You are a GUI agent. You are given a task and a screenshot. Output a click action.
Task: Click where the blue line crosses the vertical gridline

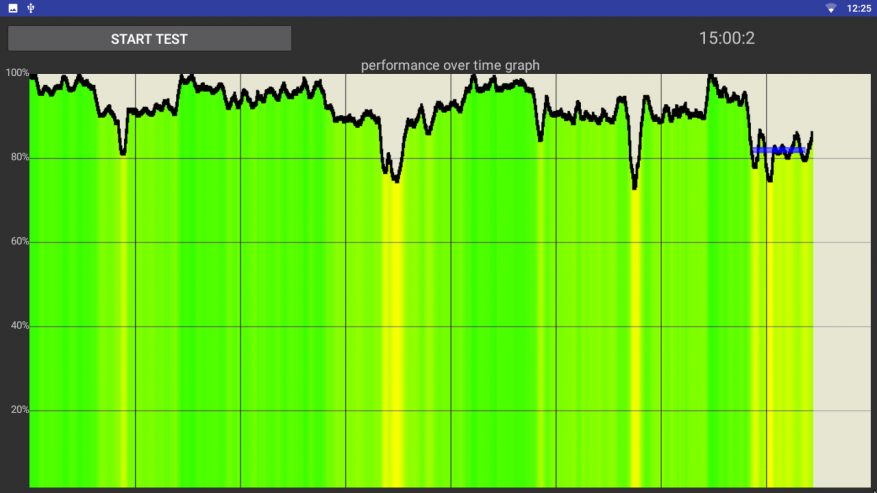click(766, 150)
